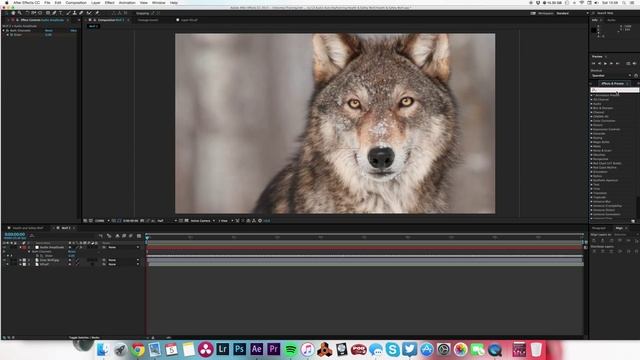
Task: Open the Workspace Standard dropdown
Action: tap(571, 13)
